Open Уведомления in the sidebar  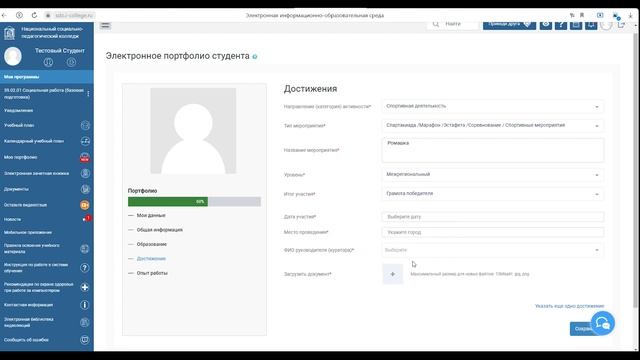[18, 111]
